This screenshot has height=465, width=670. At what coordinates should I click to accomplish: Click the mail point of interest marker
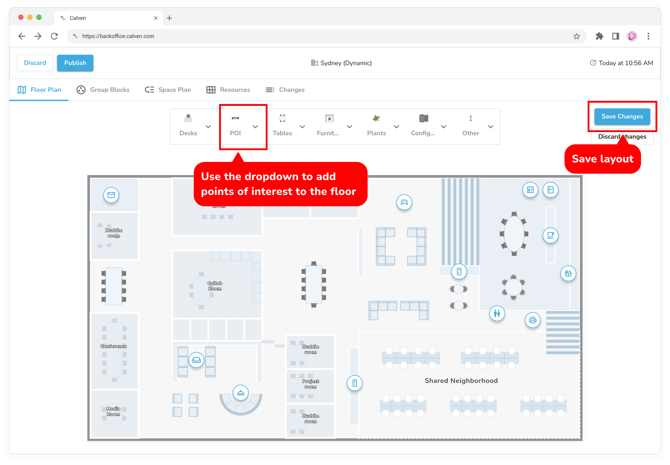[x=111, y=195]
